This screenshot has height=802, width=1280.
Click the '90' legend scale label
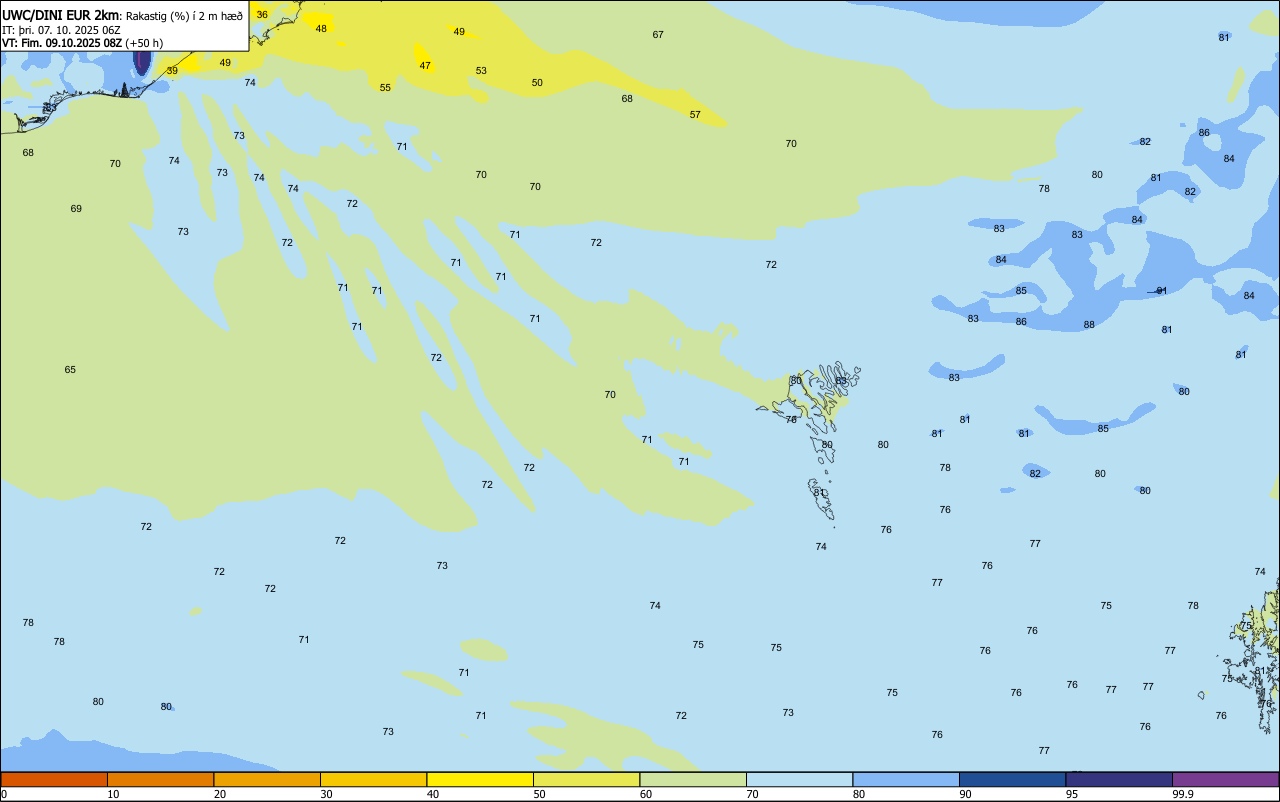tap(966, 794)
